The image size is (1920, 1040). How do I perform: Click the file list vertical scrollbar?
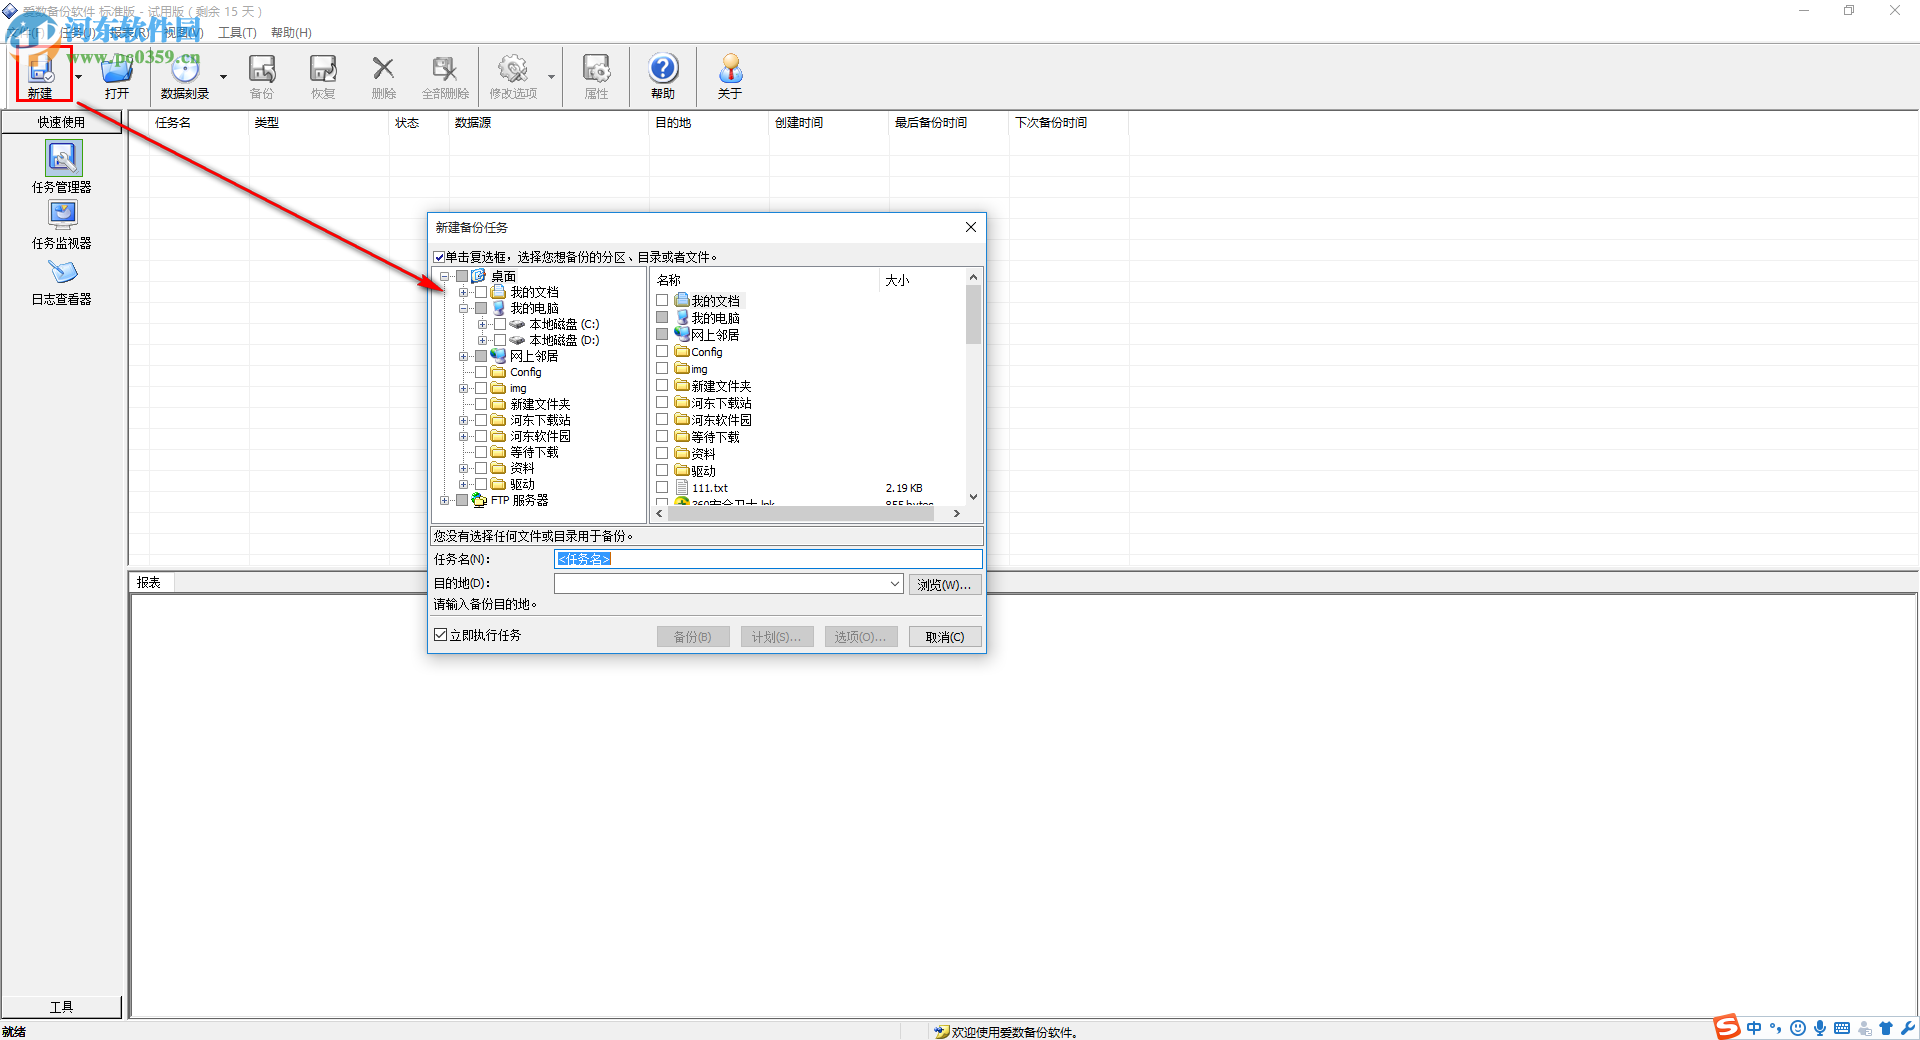click(973, 400)
